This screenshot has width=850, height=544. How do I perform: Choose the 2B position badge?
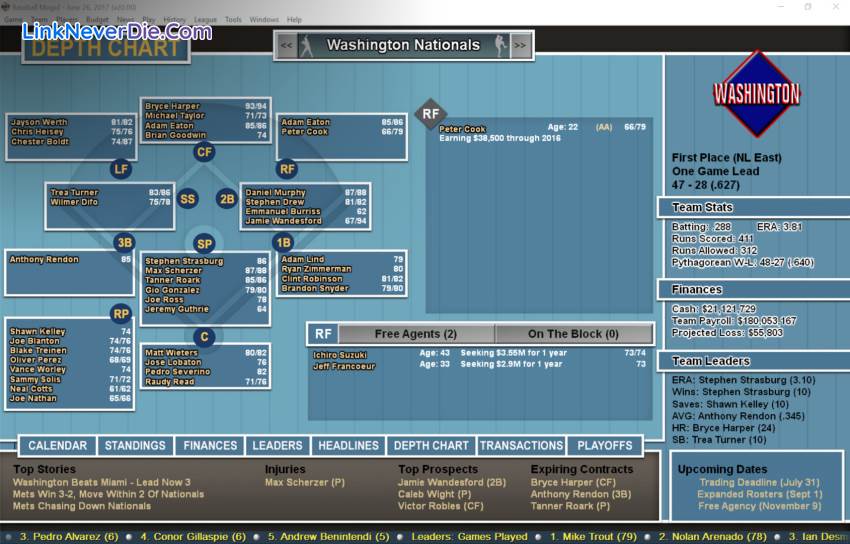[x=227, y=199]
